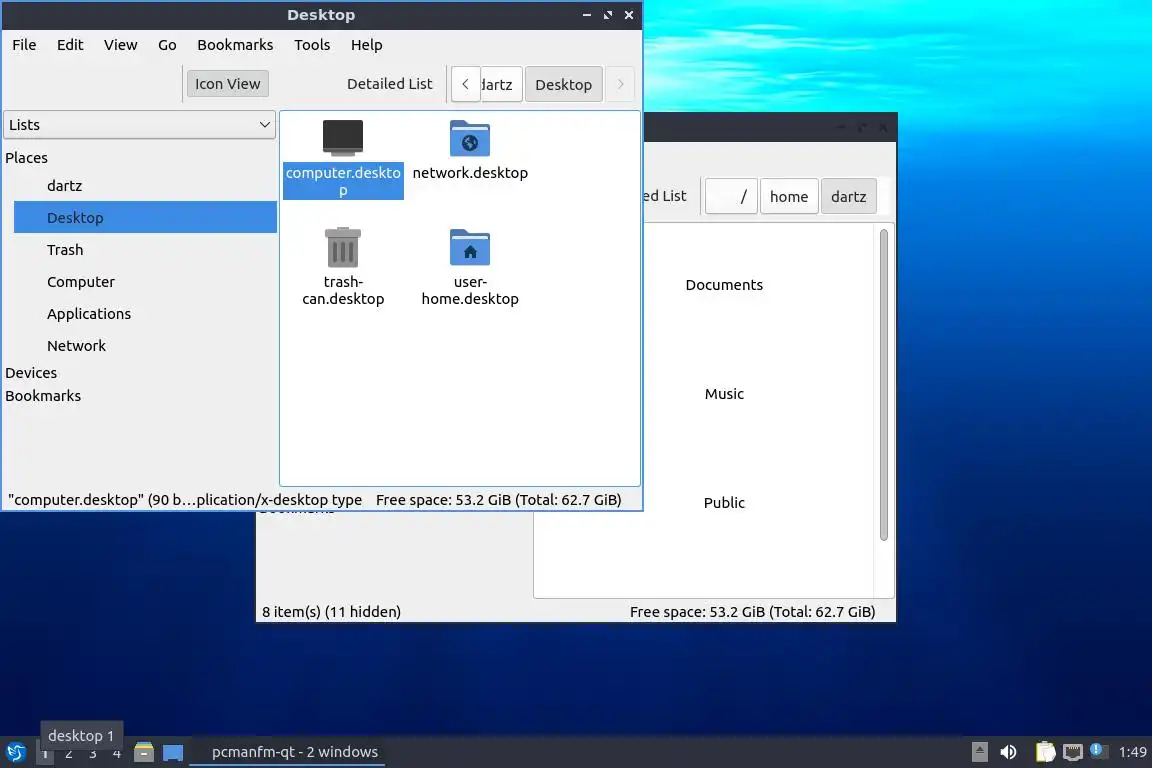Click the clock showing 1:49
The image size is (1152, 768).
1132,752
